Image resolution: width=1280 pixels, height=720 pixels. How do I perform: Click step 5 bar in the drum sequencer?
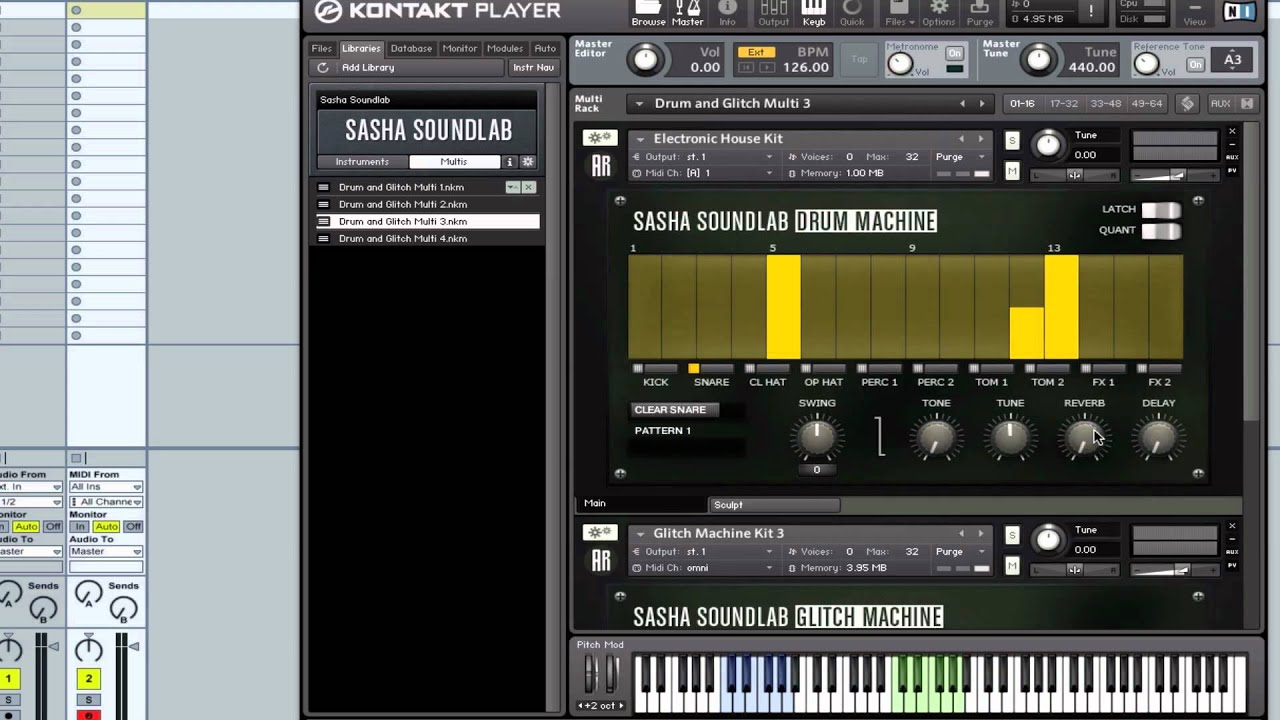point(784,307)
